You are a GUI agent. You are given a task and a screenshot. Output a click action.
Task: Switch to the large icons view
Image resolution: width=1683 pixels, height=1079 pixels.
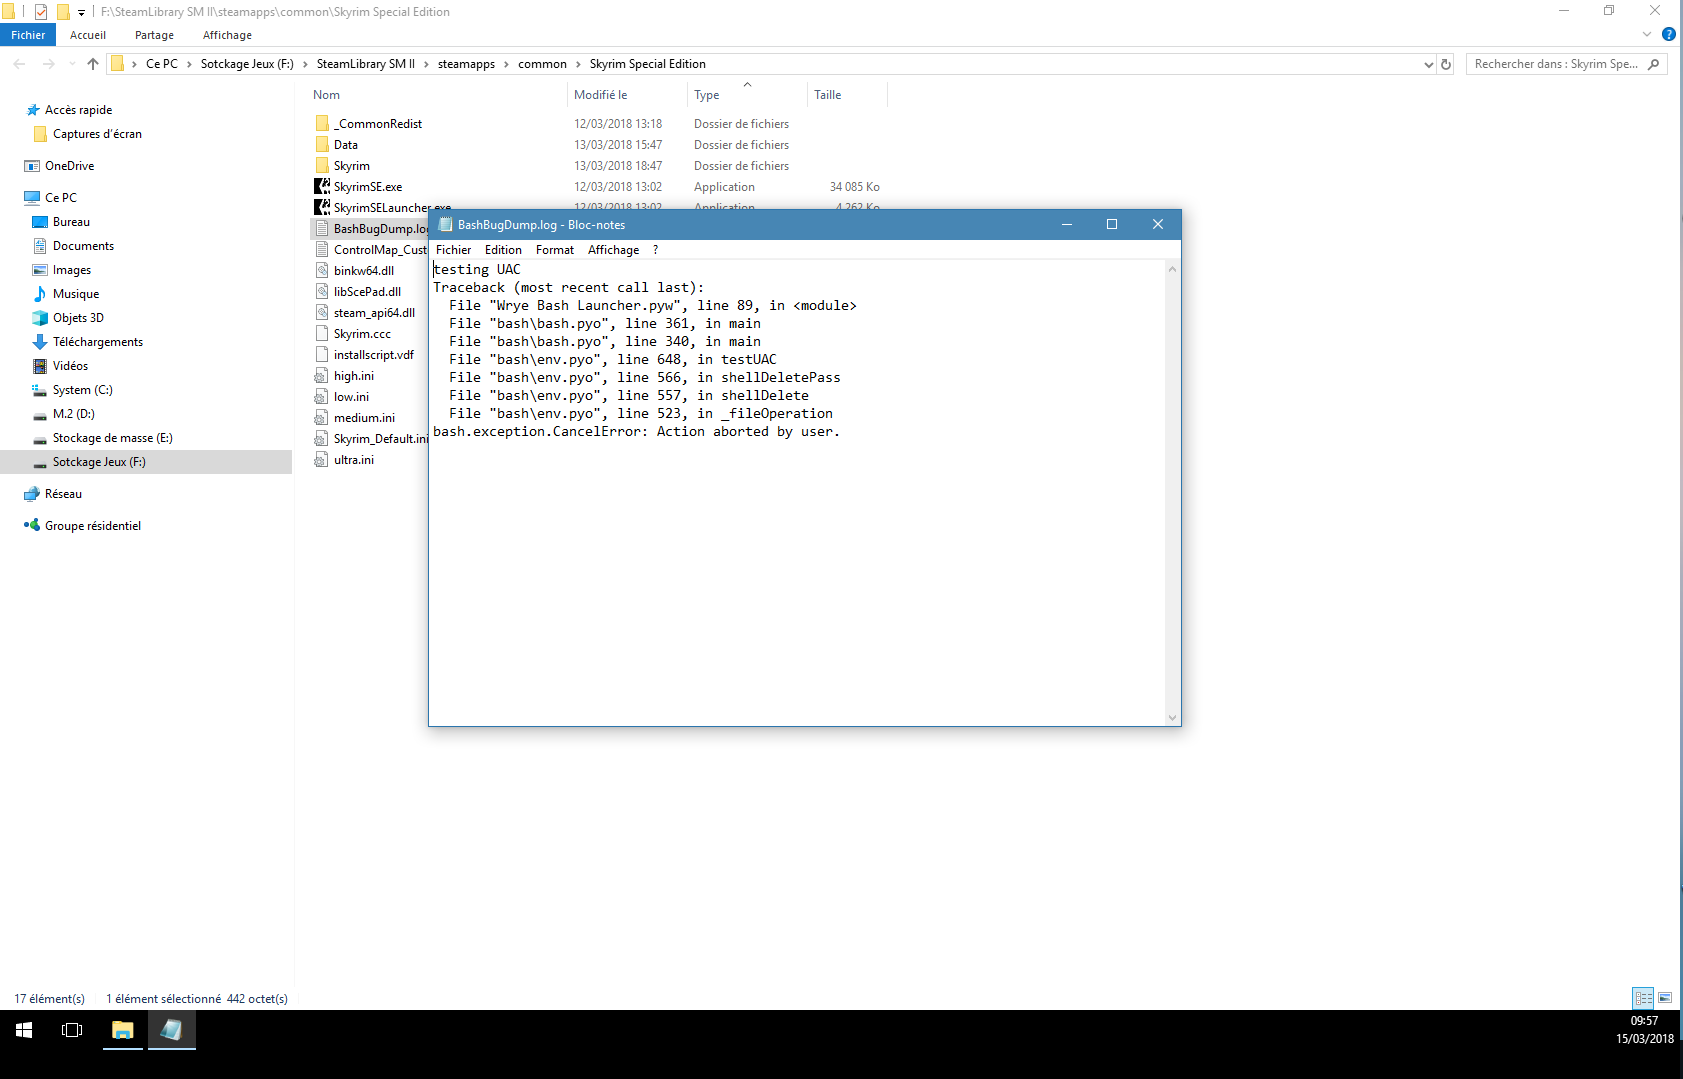coord(1665,998)
